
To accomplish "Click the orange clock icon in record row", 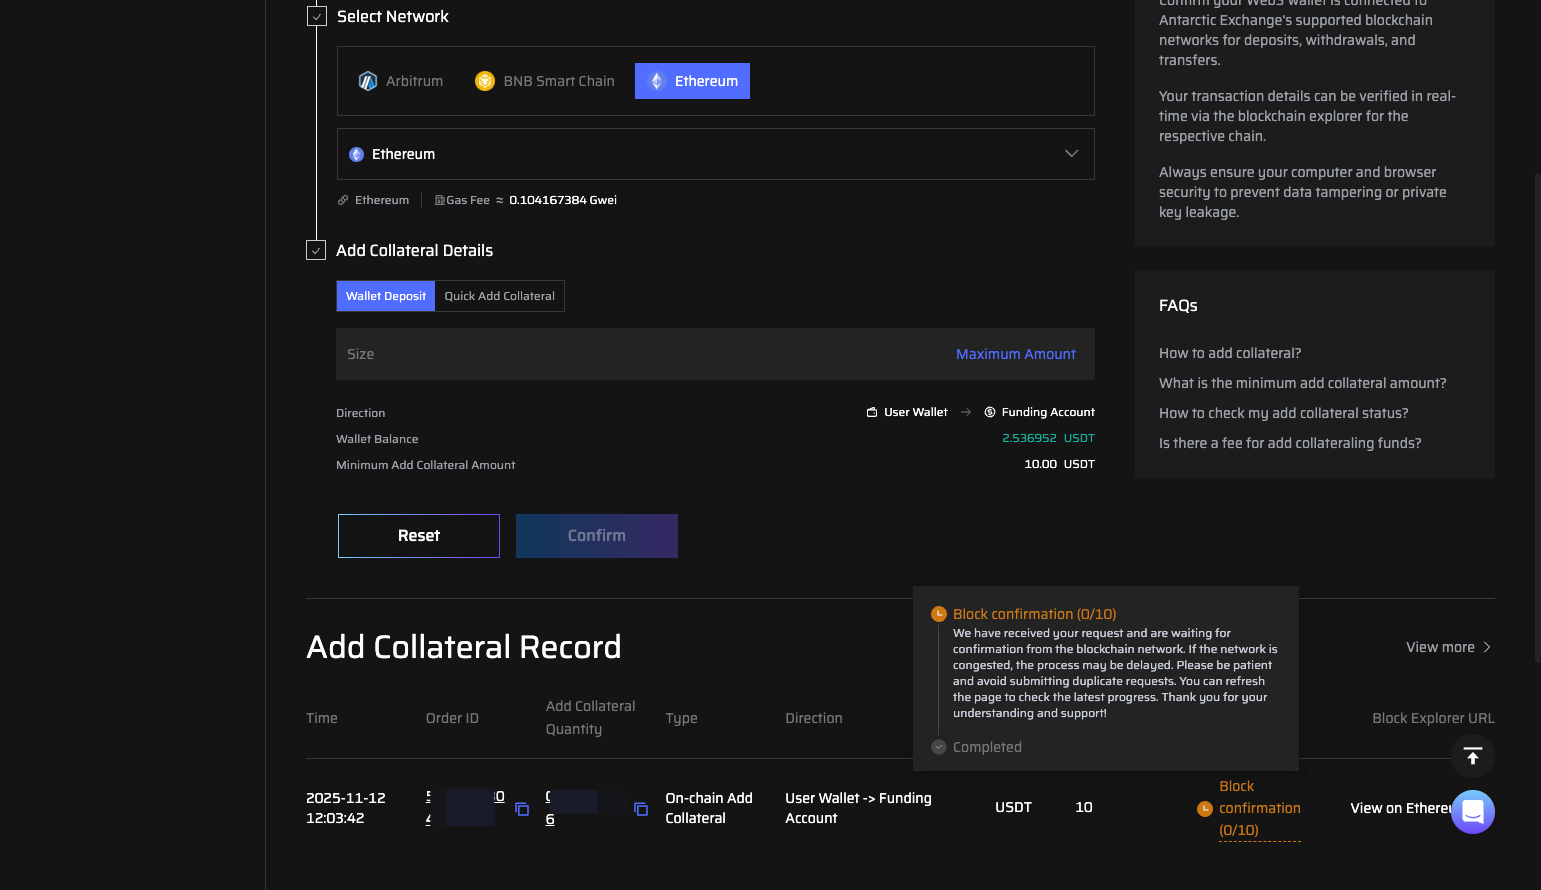I will click(1205, 808).
